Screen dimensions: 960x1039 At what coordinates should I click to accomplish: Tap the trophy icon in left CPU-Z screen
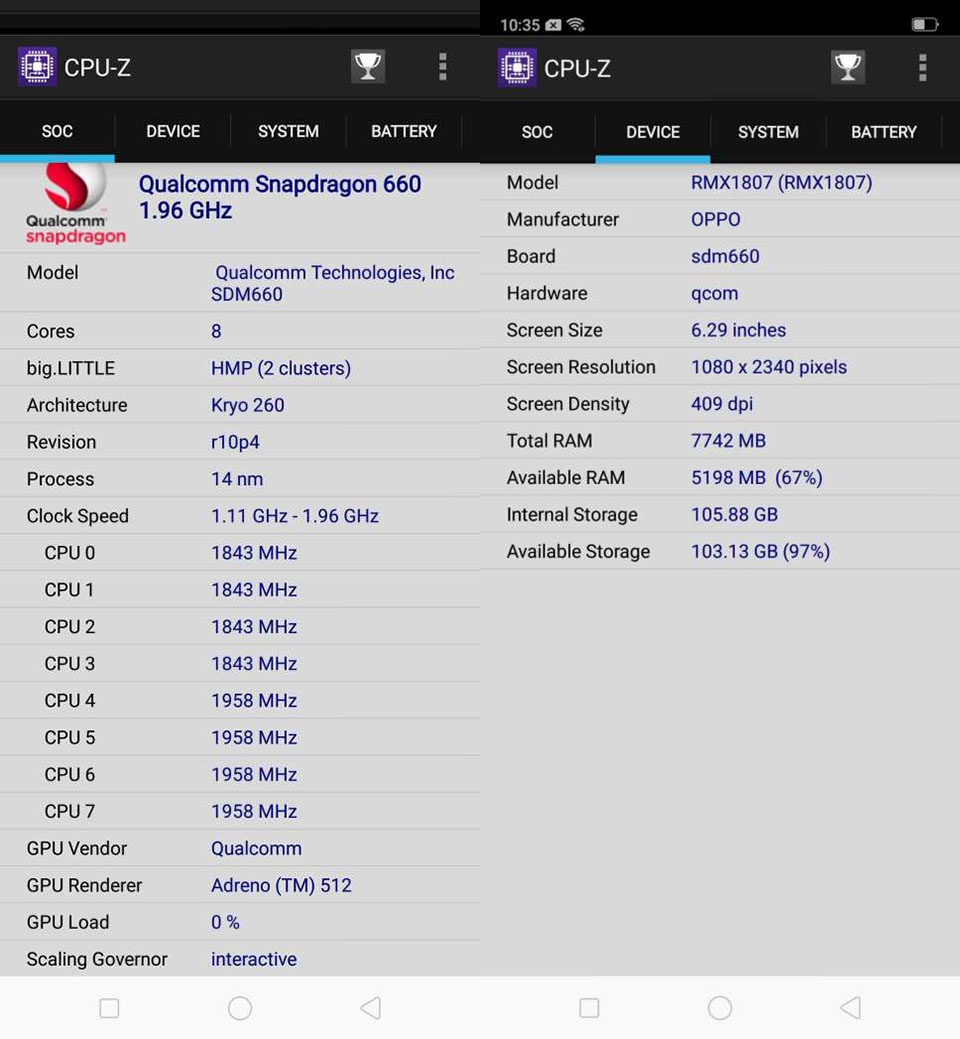tap(368, 66)
